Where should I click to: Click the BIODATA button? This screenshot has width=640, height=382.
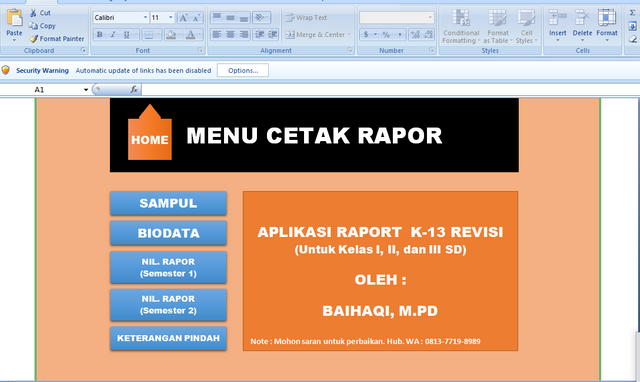click(x=168, y=233)
